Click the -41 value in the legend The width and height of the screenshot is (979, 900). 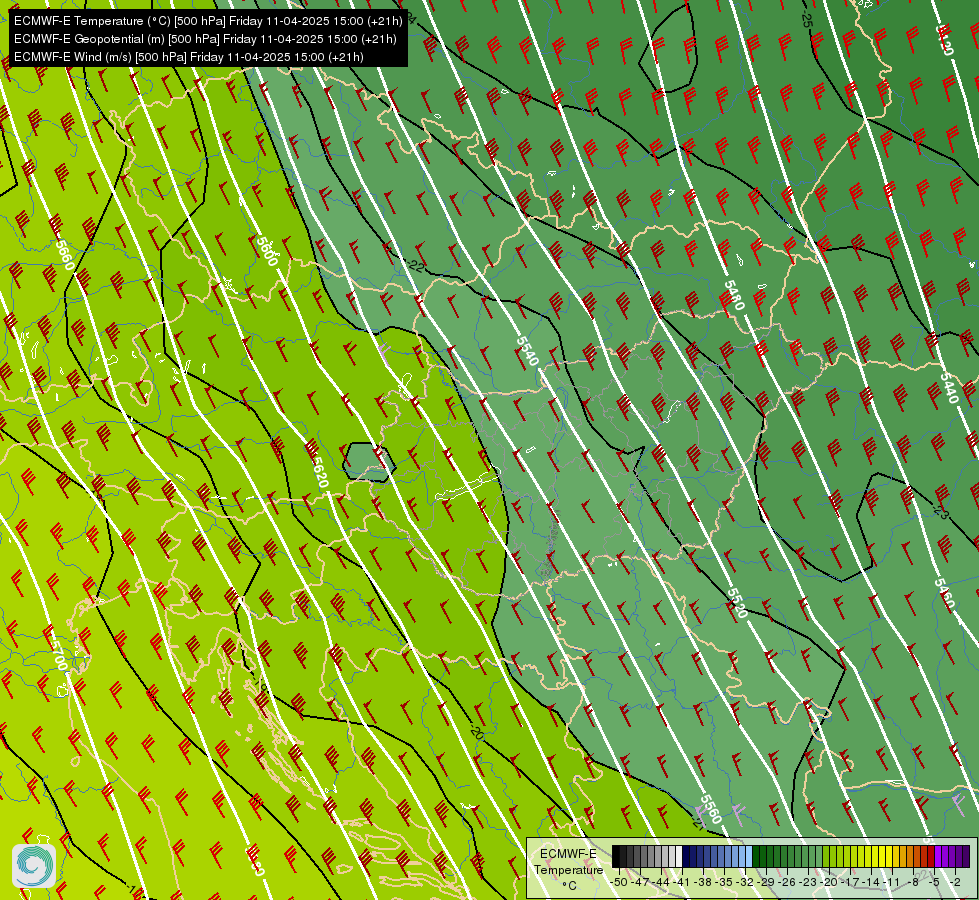[x=681, y=882]
